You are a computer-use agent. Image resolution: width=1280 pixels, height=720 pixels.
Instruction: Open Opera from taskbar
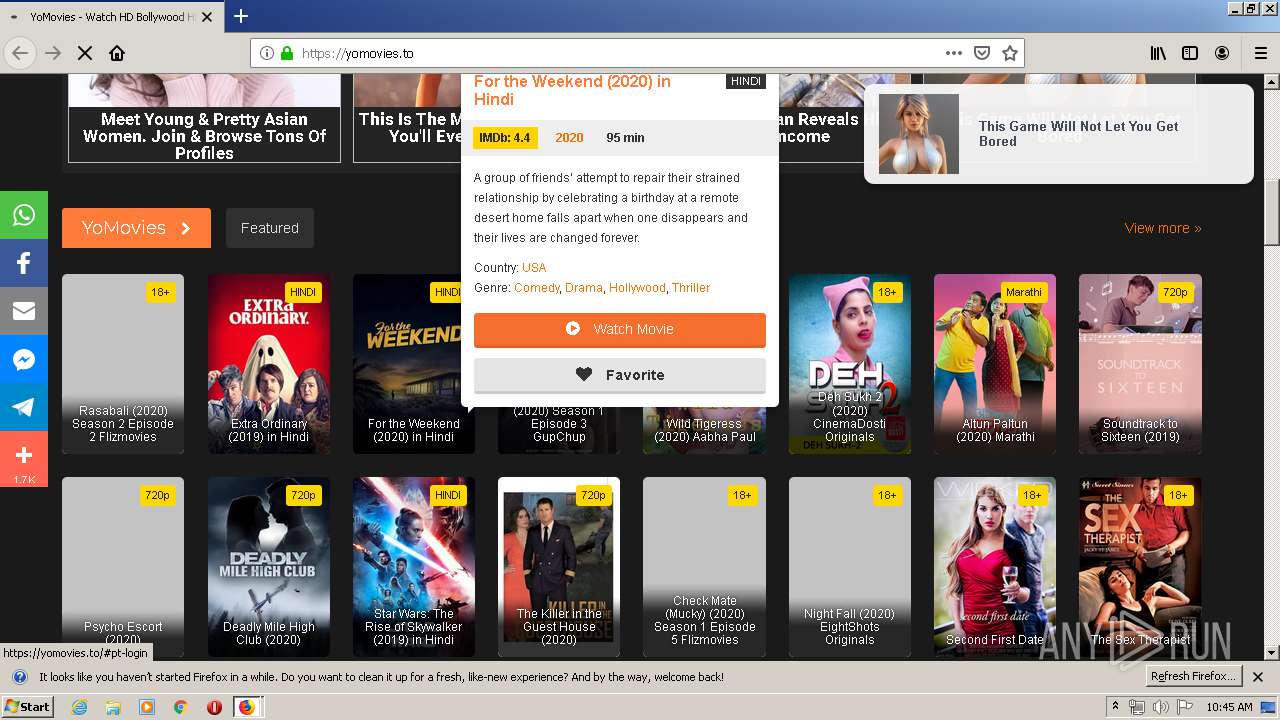(214, 707)
